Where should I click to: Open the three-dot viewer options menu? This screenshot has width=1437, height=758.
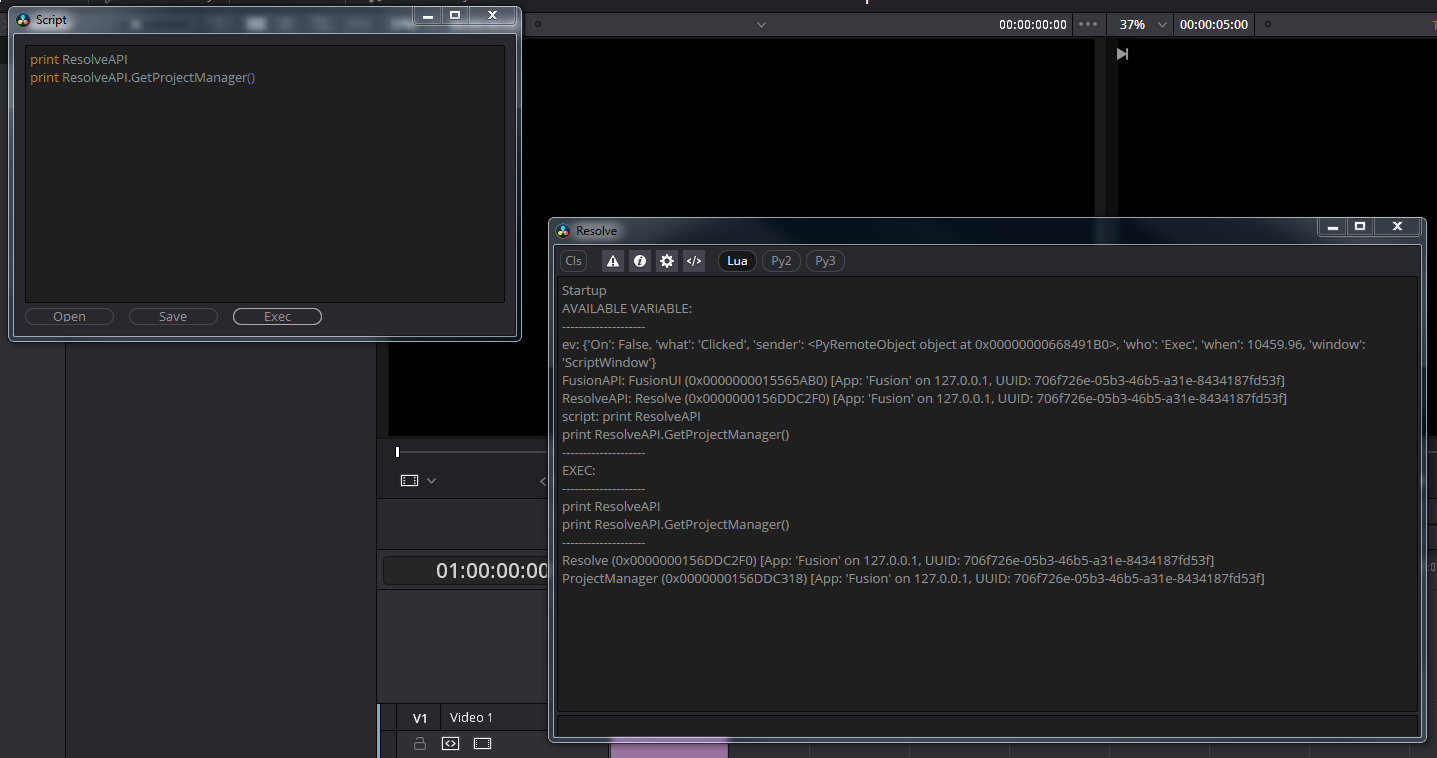[x=1088, y=24]
